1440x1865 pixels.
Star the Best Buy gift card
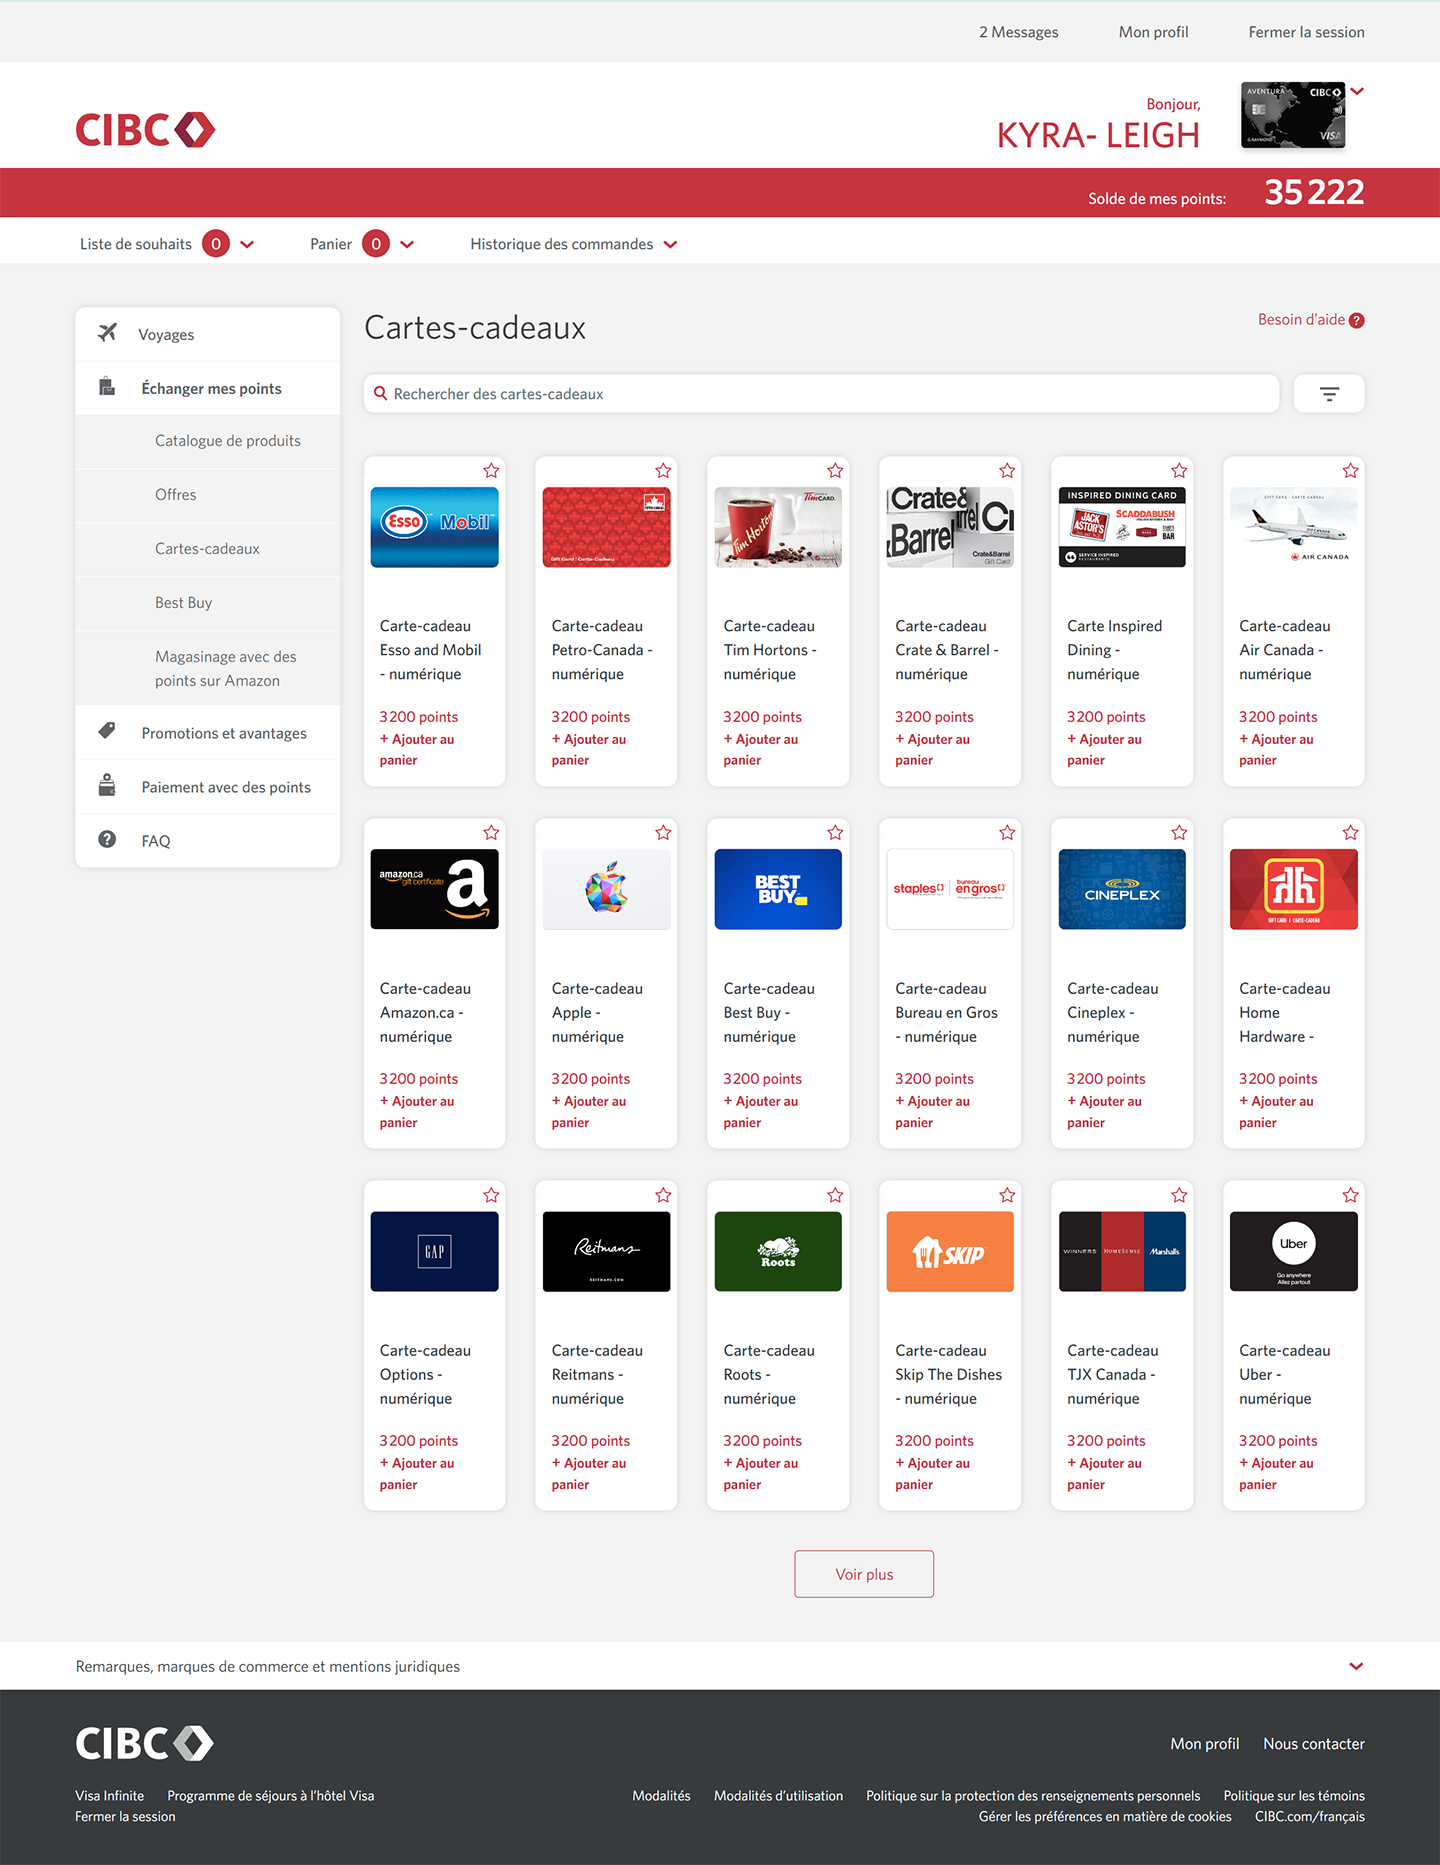pos(835,833)
